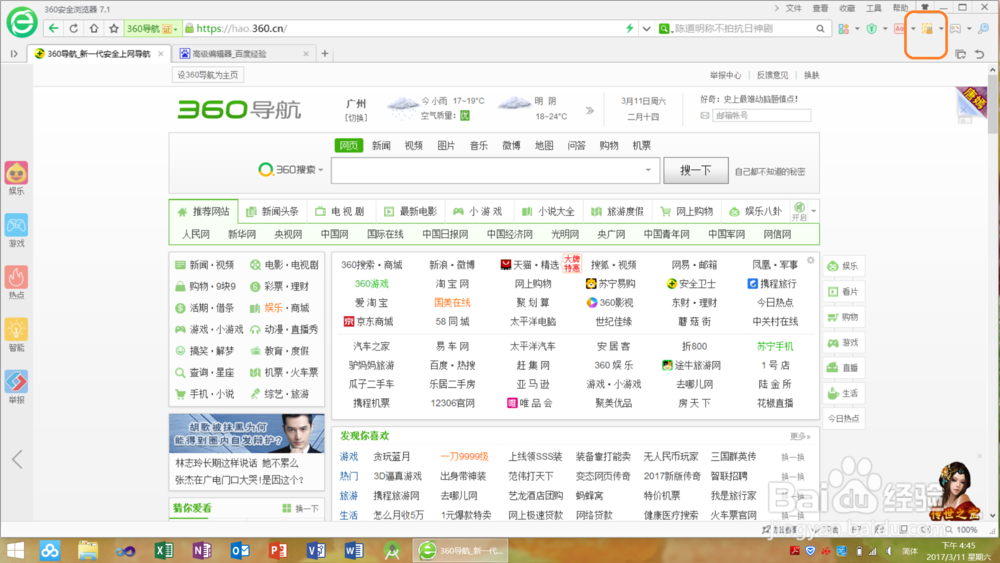Open a new tab with plus button
Screen dimensions: 1000x563
[x=325, y=54]
